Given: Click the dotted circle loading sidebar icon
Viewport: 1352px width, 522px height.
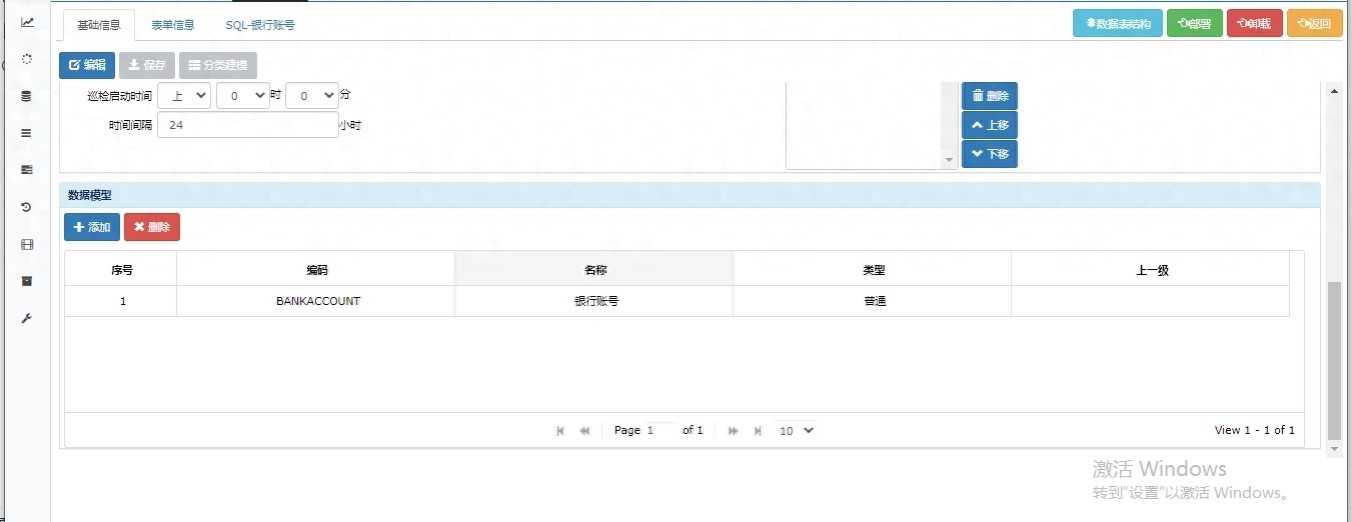Looking at the screenshot, I should pyautogui.click(x=27, y=59).
